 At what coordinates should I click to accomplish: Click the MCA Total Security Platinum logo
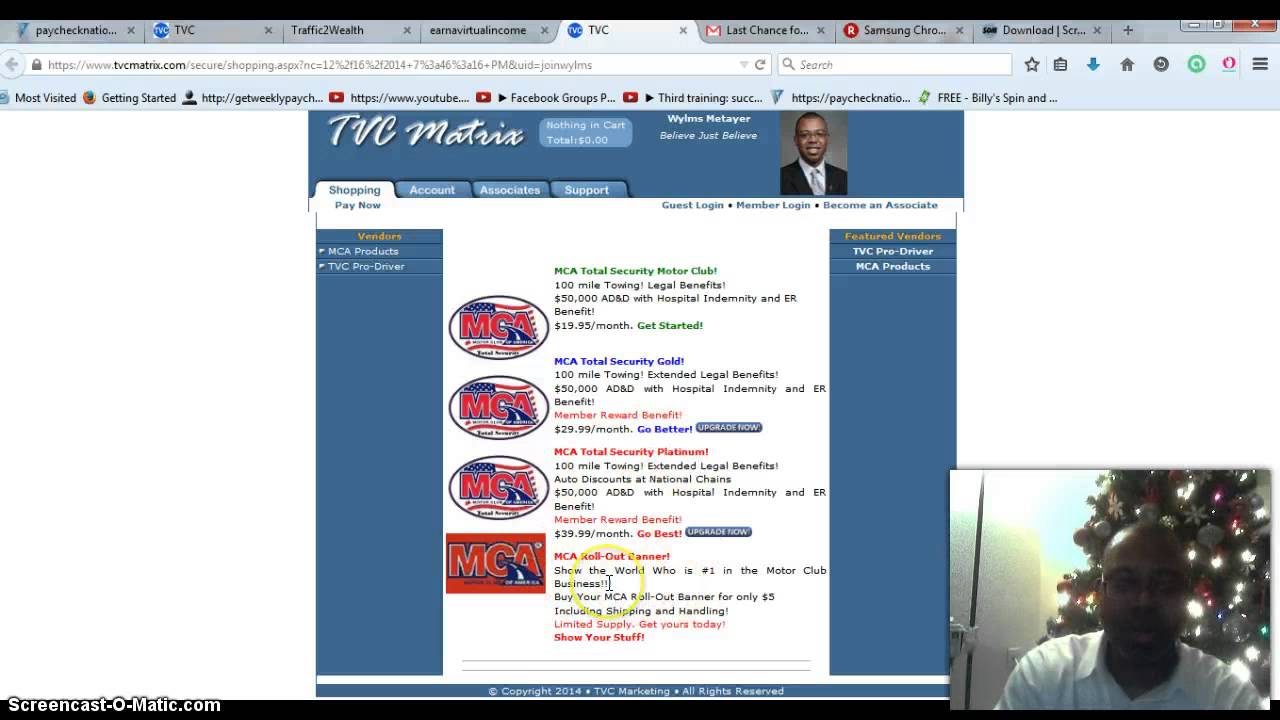click(x=498, y=487)
